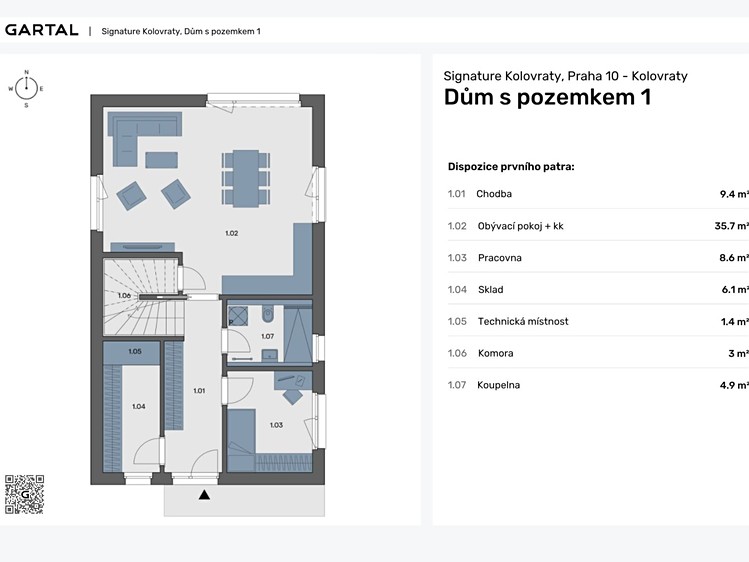Select the '1.03 Pracovna' row

598,258
